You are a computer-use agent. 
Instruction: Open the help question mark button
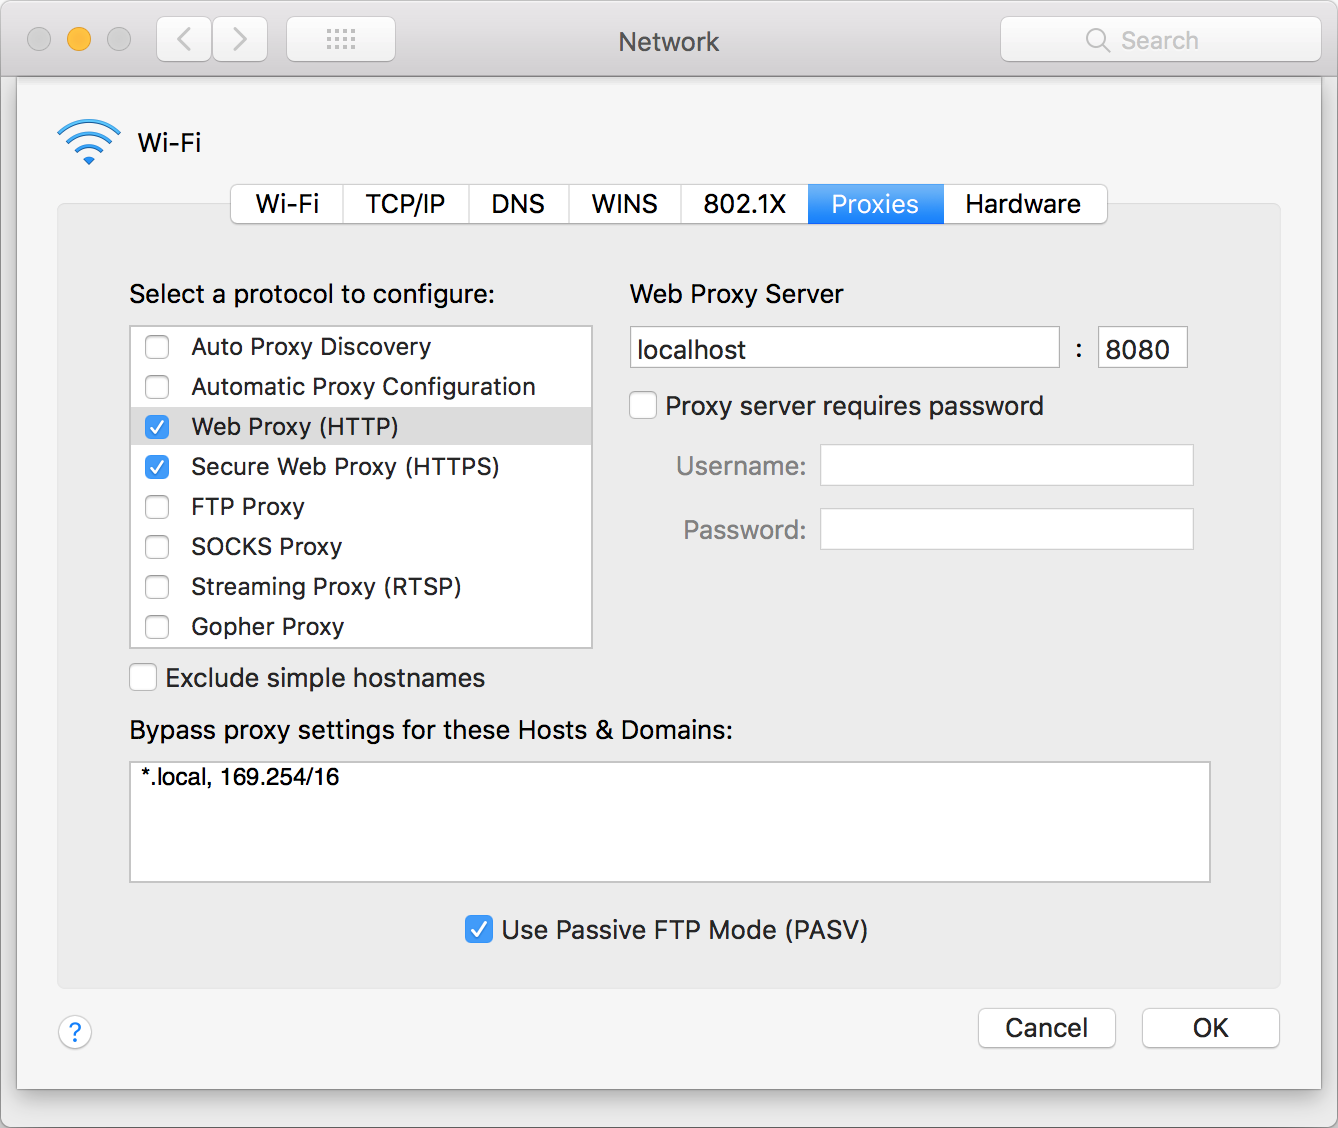pos(75,1031)
